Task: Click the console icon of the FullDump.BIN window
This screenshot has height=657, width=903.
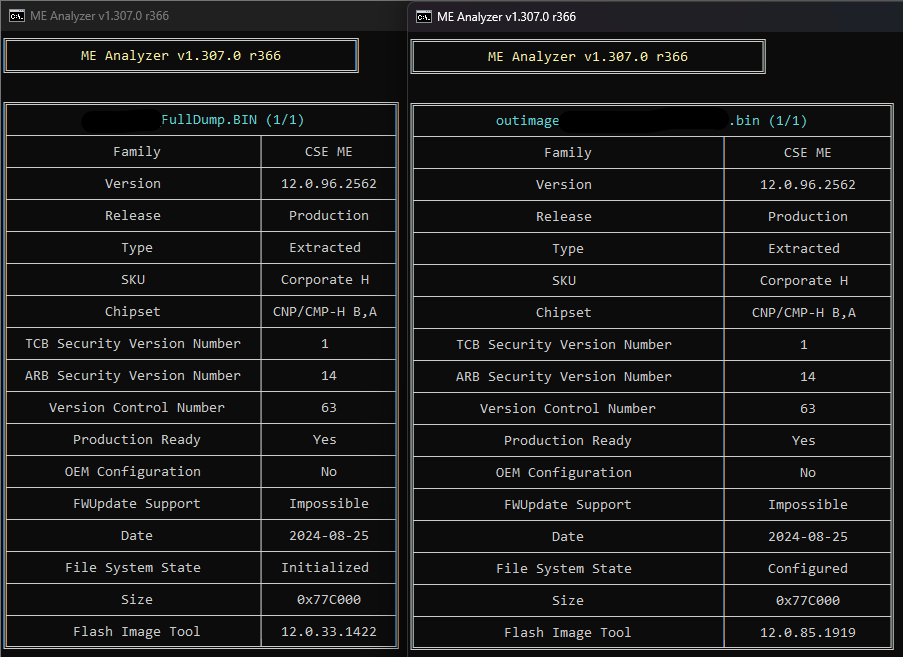Action: pyautogui.click(x=17, y=16)
